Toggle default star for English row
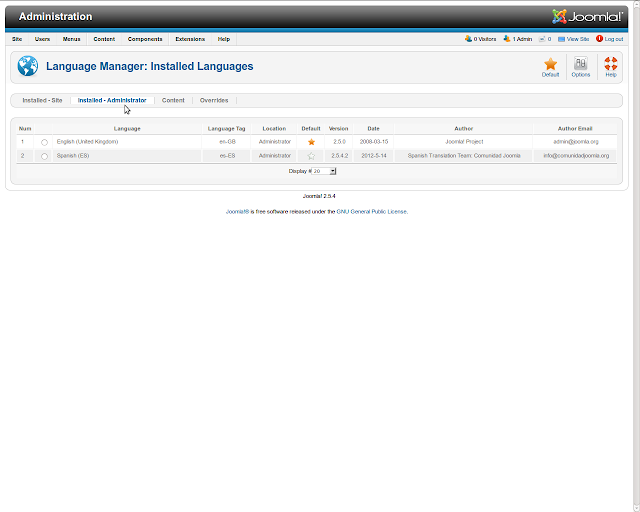This screenshot has height=512, width=640. click(x=311, y=142)
